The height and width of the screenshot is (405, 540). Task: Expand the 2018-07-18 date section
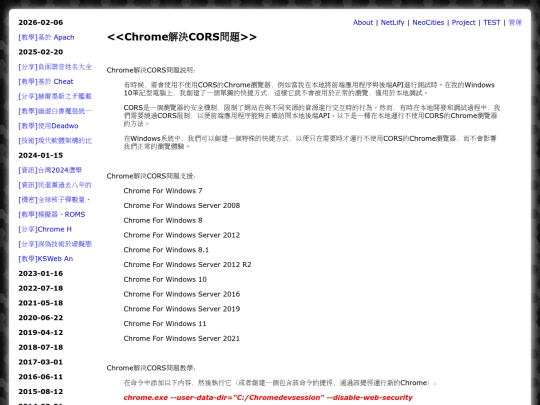pos(41,347)
